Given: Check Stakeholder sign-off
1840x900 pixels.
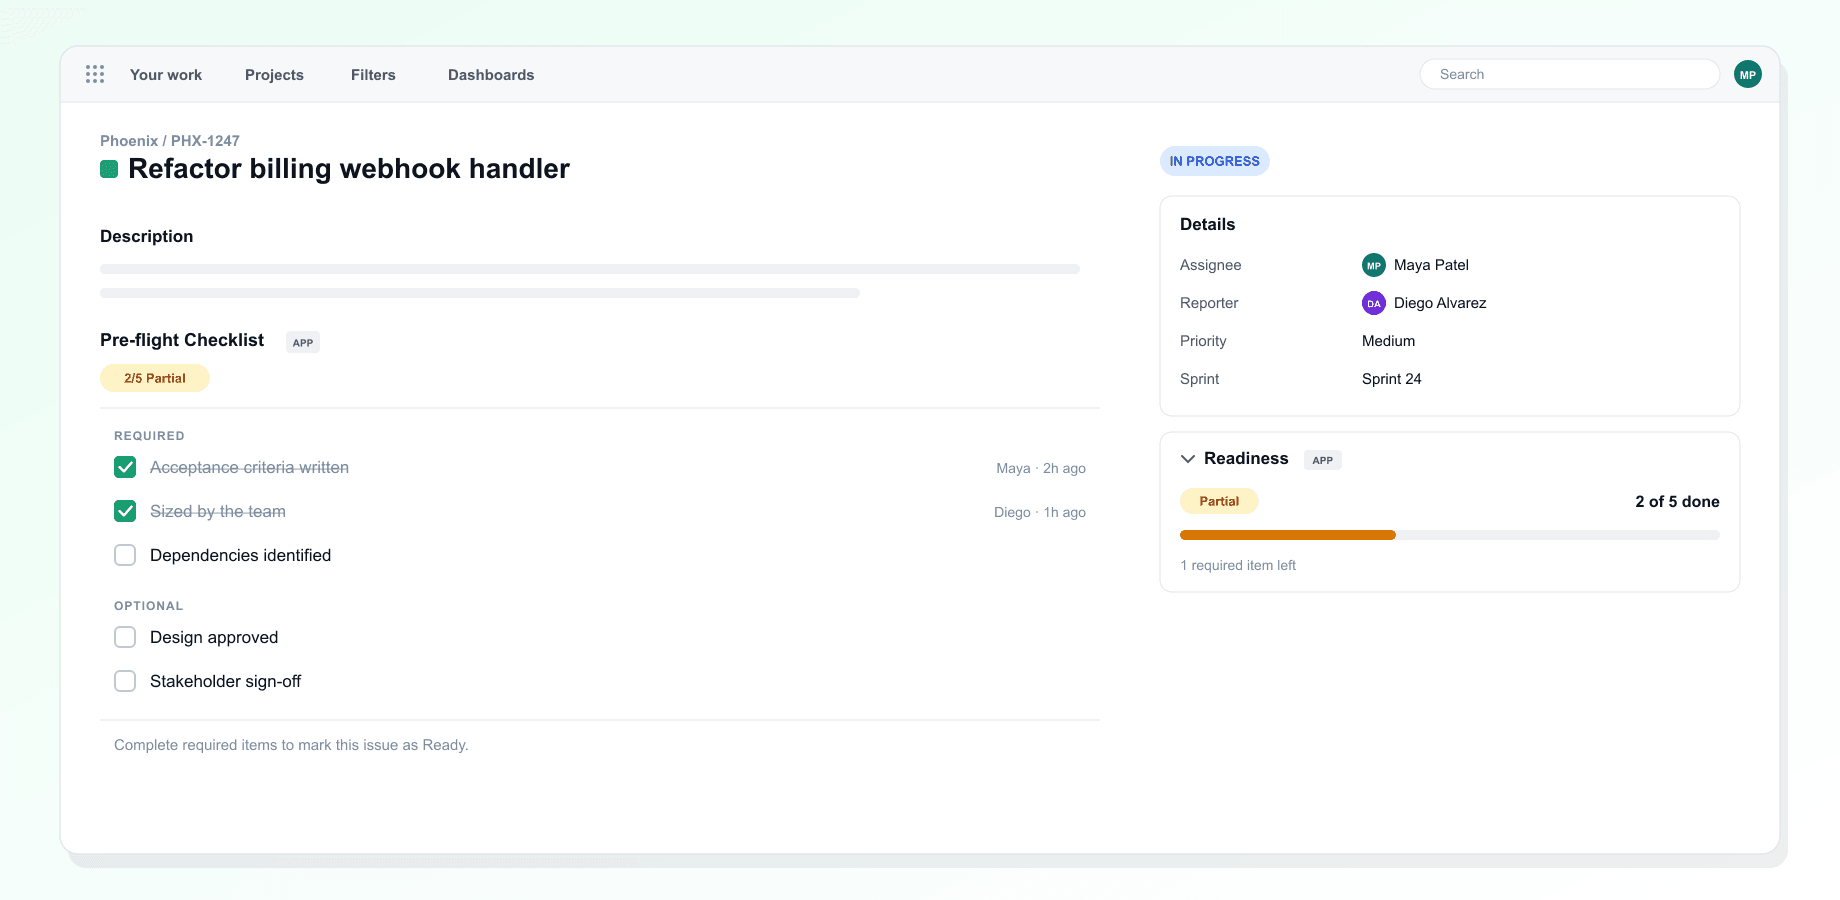Looking at the screenshot, I should click(x=125, y=681).
